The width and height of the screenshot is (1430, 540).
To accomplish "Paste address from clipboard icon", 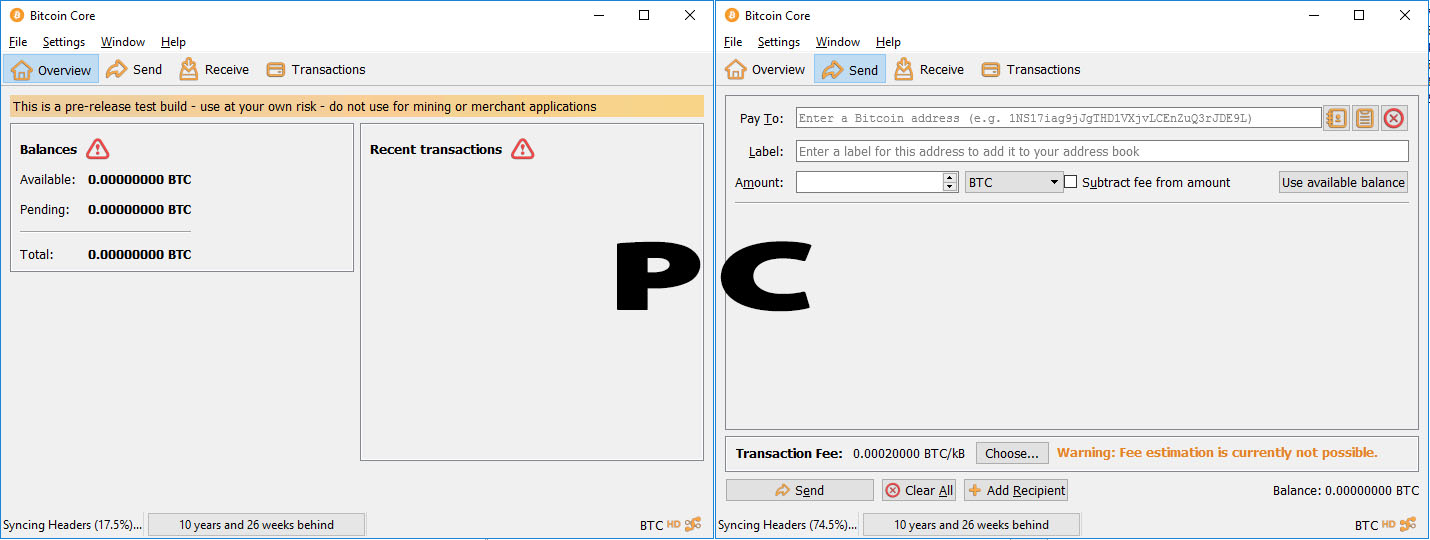I will click(x=1365, y=118).
